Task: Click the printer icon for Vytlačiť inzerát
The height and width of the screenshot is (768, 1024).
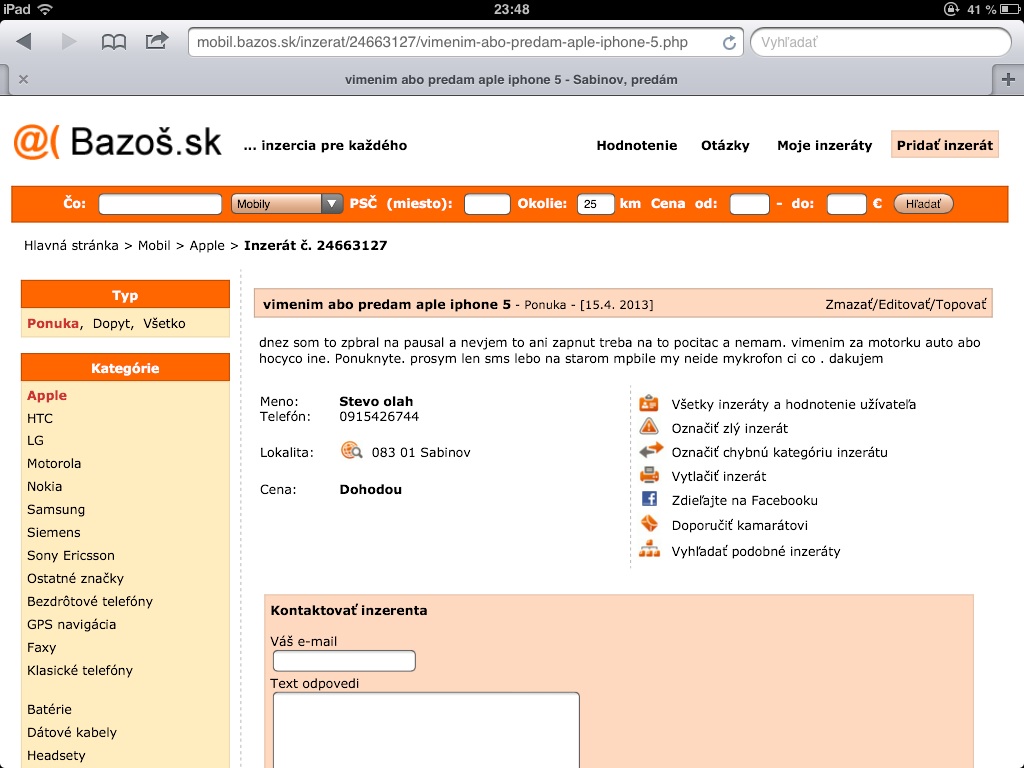Action: [650, 475]
